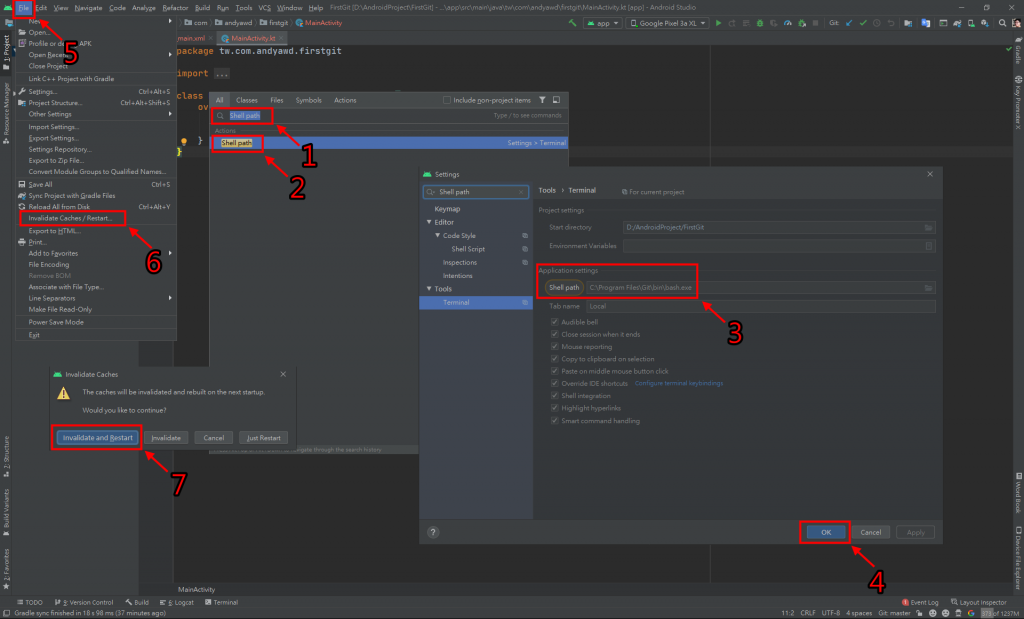Collapse the Code Style node in Settings
Viewport: 1024px width, 619px height.
tap(438, 236)
